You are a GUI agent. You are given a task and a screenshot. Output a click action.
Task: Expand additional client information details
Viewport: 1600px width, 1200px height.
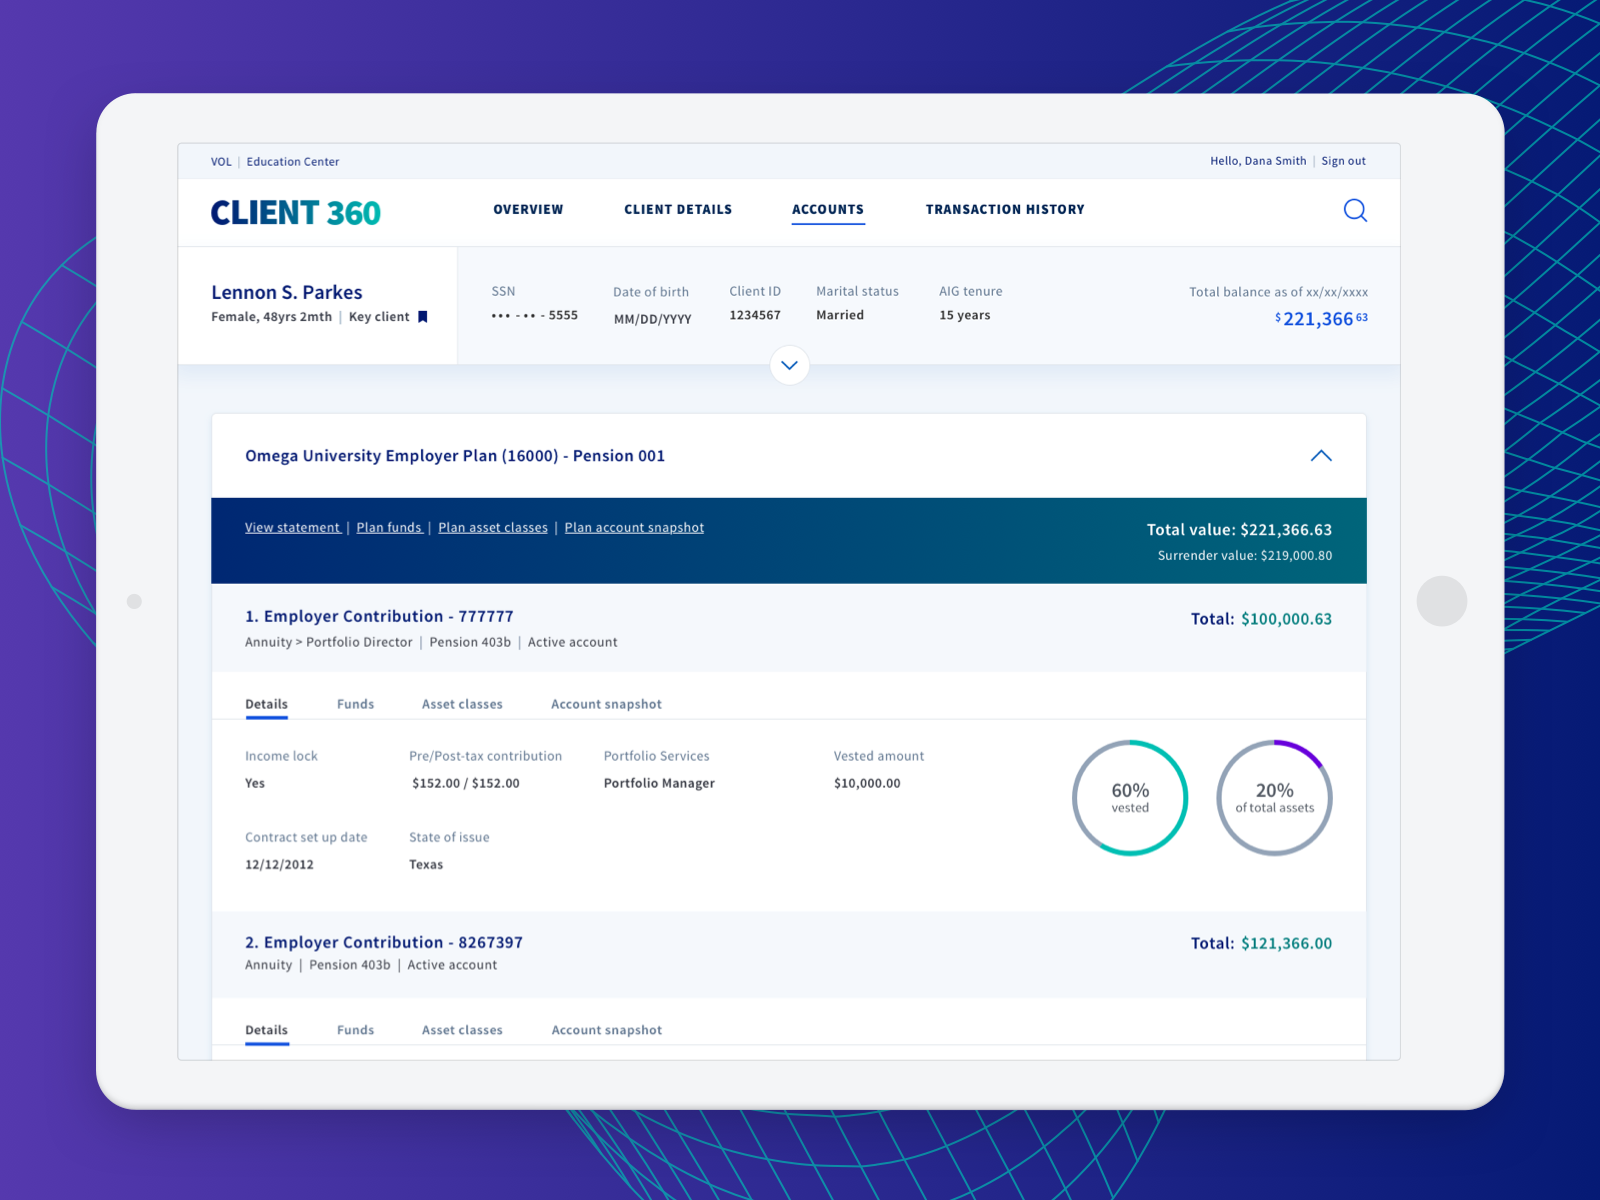[x=789, y=366]
